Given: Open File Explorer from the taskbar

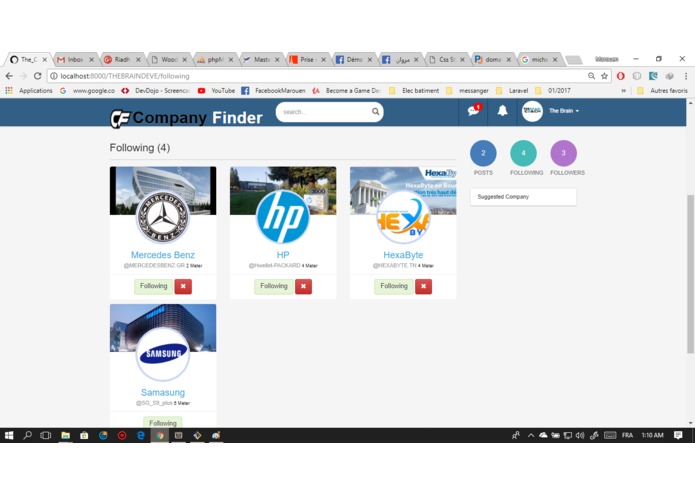Looking at the screenshot, I should (66, 436).
